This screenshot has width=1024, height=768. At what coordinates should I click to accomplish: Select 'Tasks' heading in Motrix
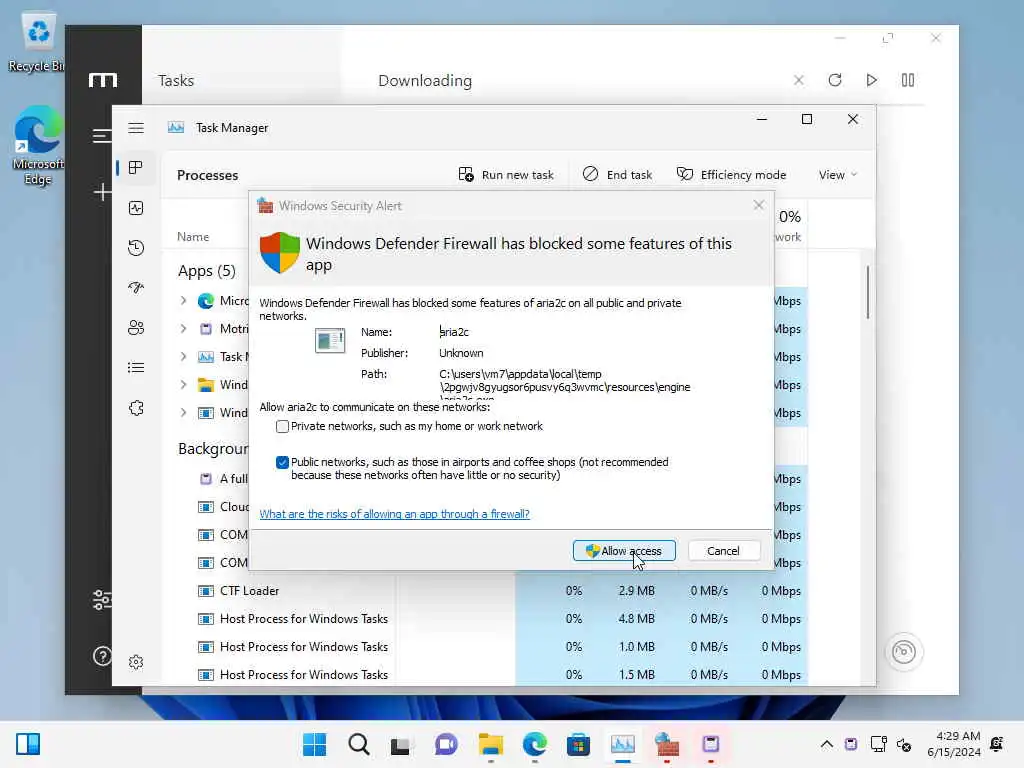pos(176,80)
